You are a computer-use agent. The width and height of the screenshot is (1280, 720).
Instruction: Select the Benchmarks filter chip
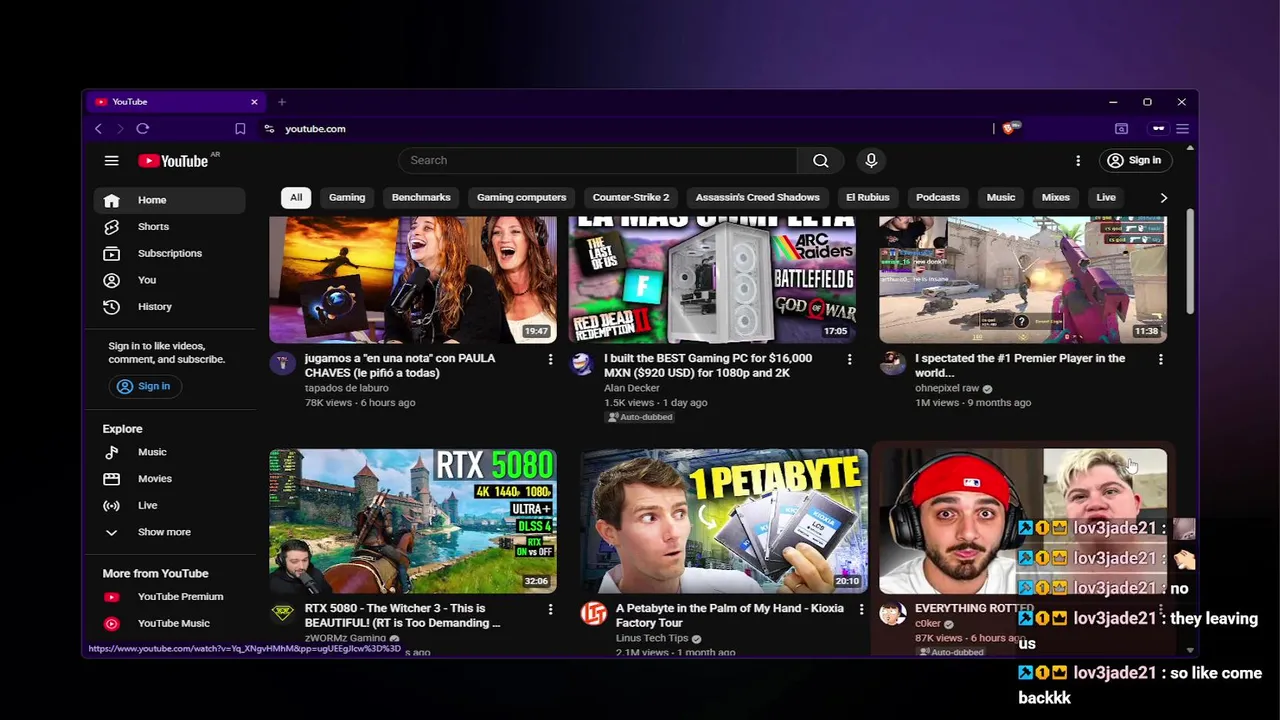tap(421, 197)
